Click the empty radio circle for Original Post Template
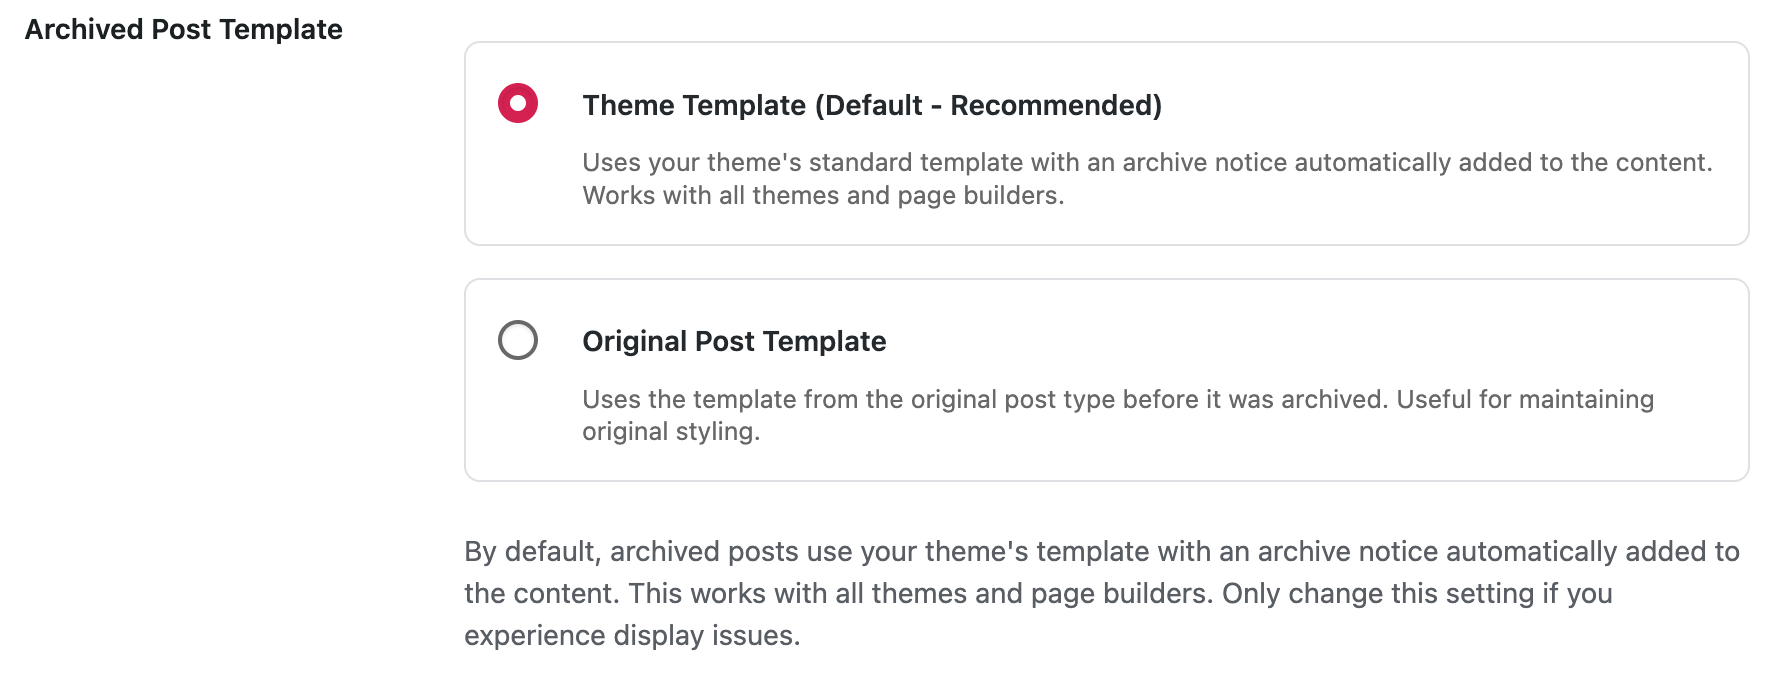Screen dimensions: 1788x678 [517, 340]
